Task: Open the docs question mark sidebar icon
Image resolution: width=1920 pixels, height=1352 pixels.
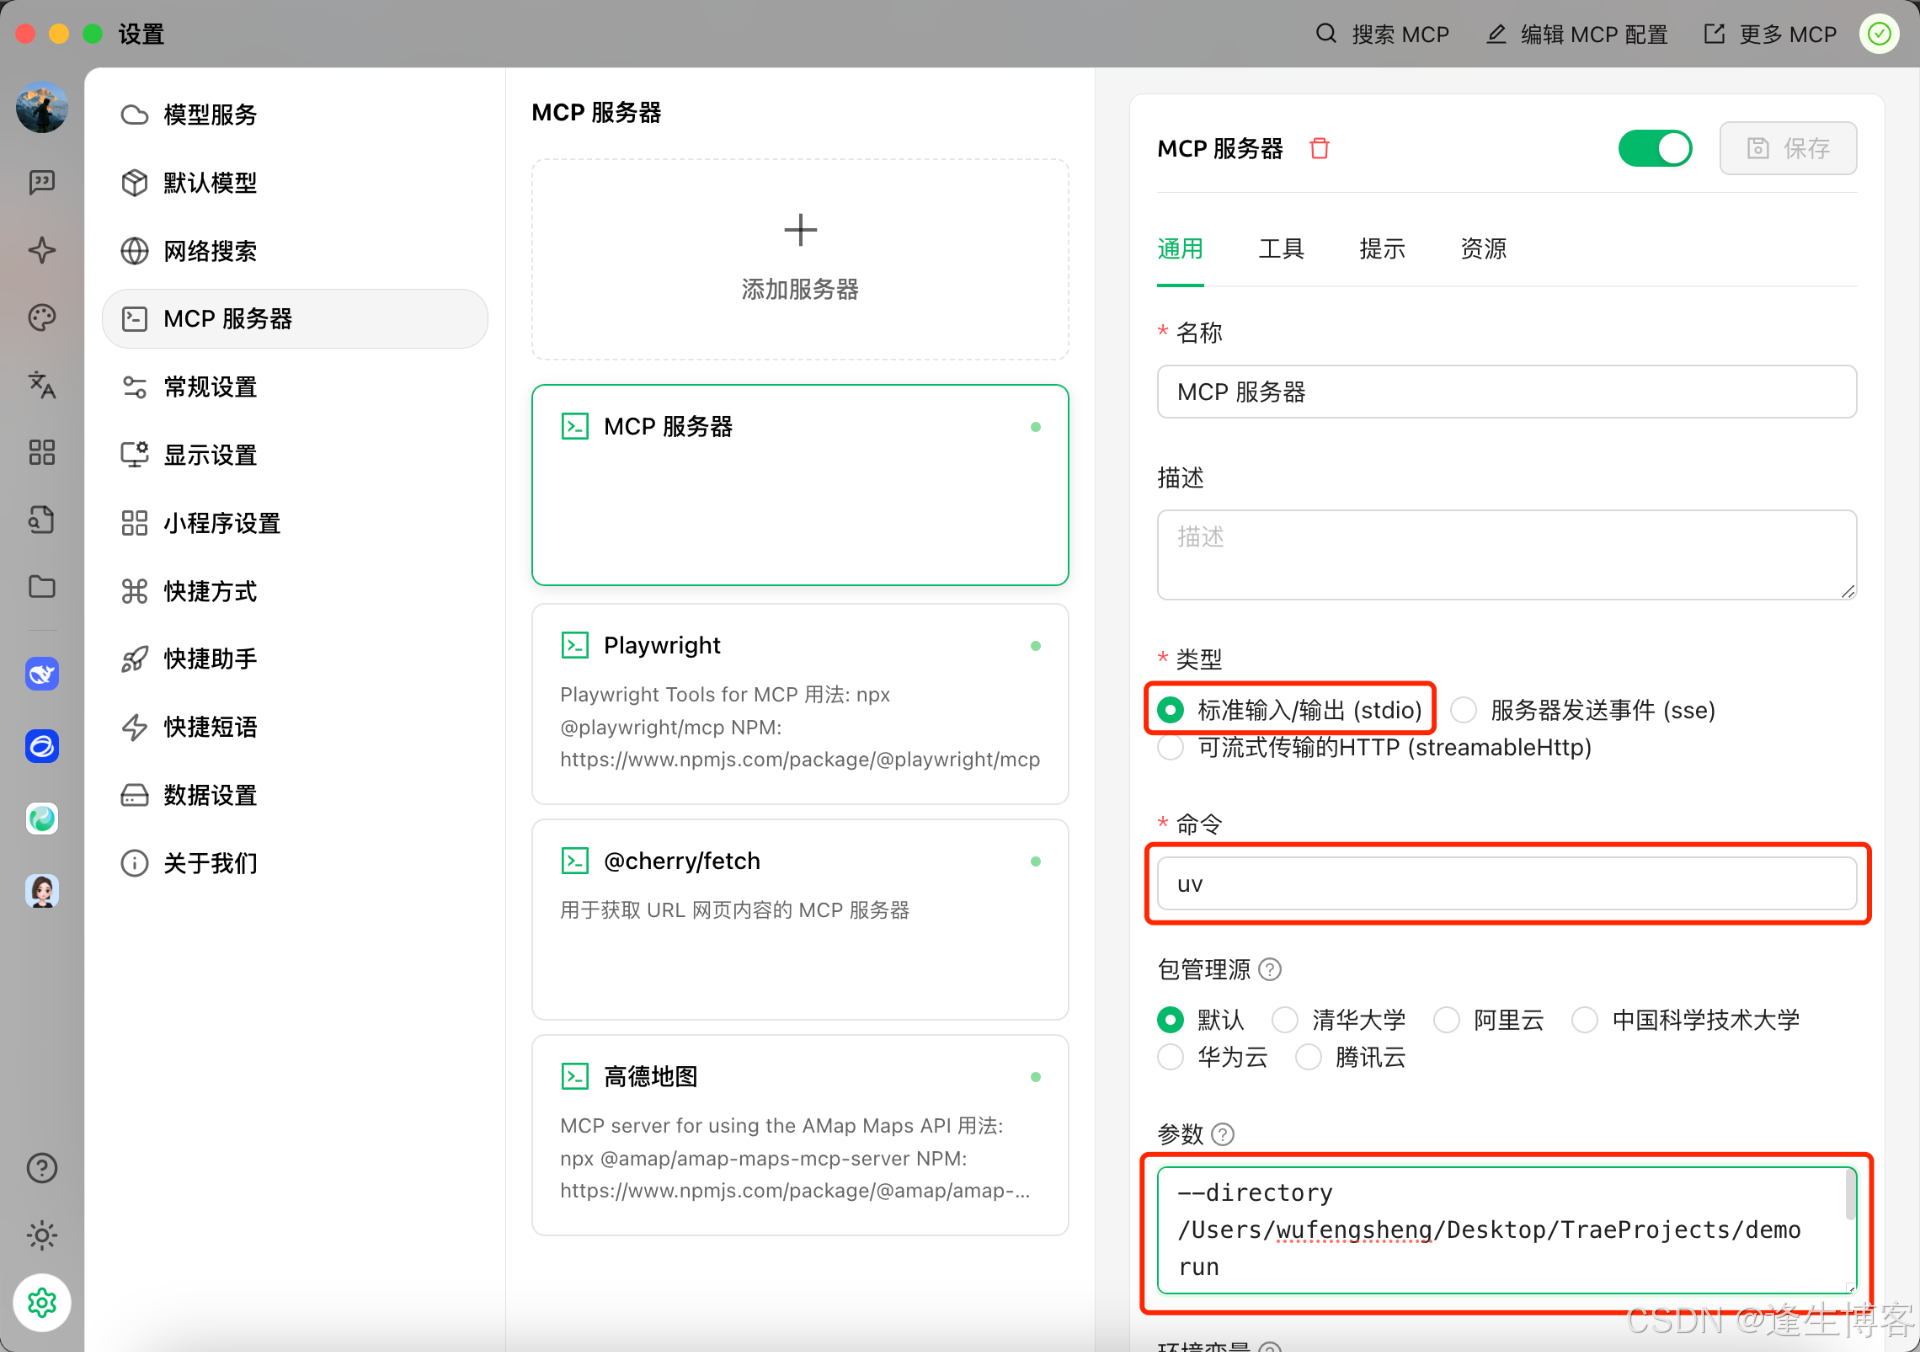Action: [42, 1168]
